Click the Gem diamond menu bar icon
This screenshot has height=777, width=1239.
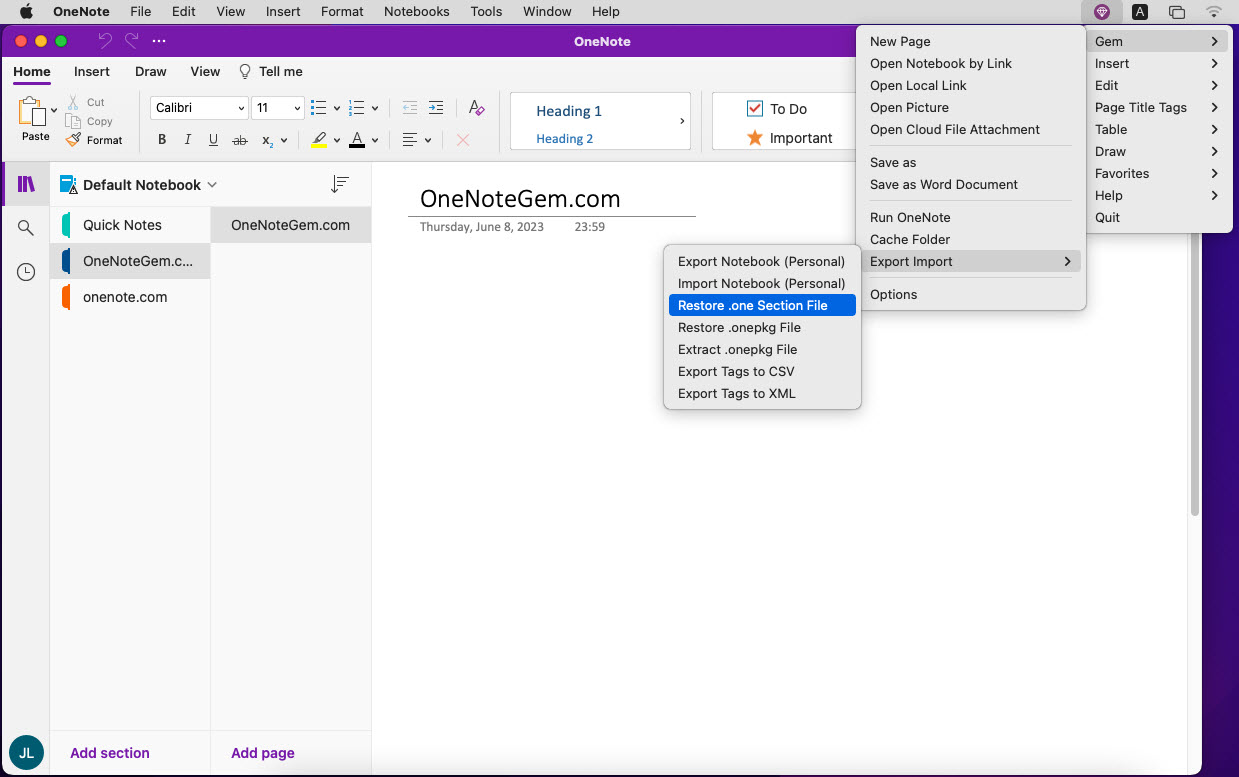tap(1101, 12)
